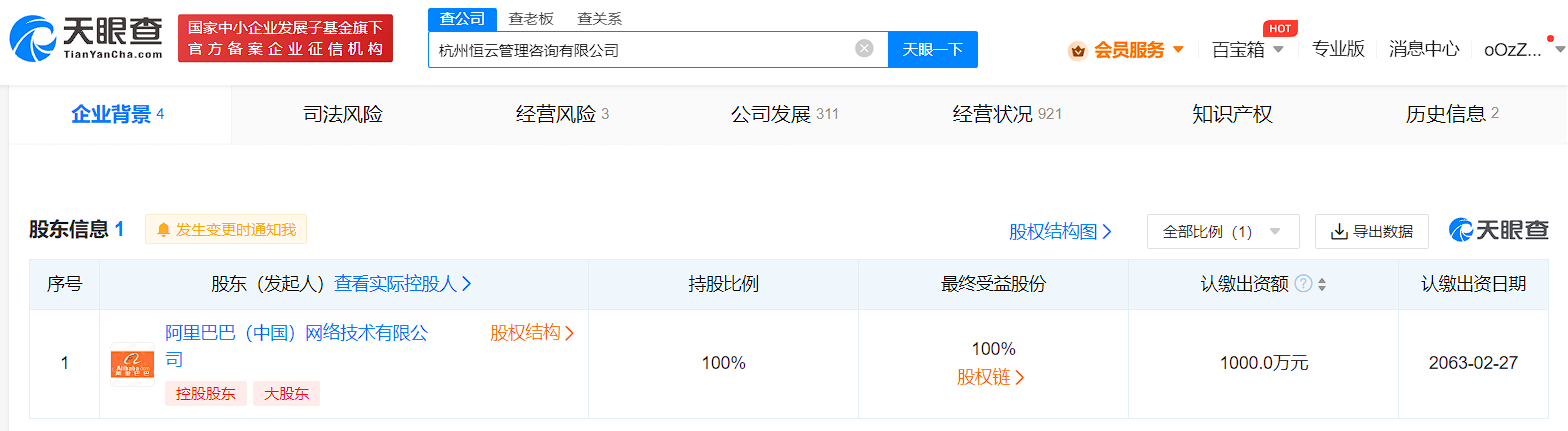1568x431 pixels.
Task: Switch to the 查公司 search tab
Action: pos(462,19)
